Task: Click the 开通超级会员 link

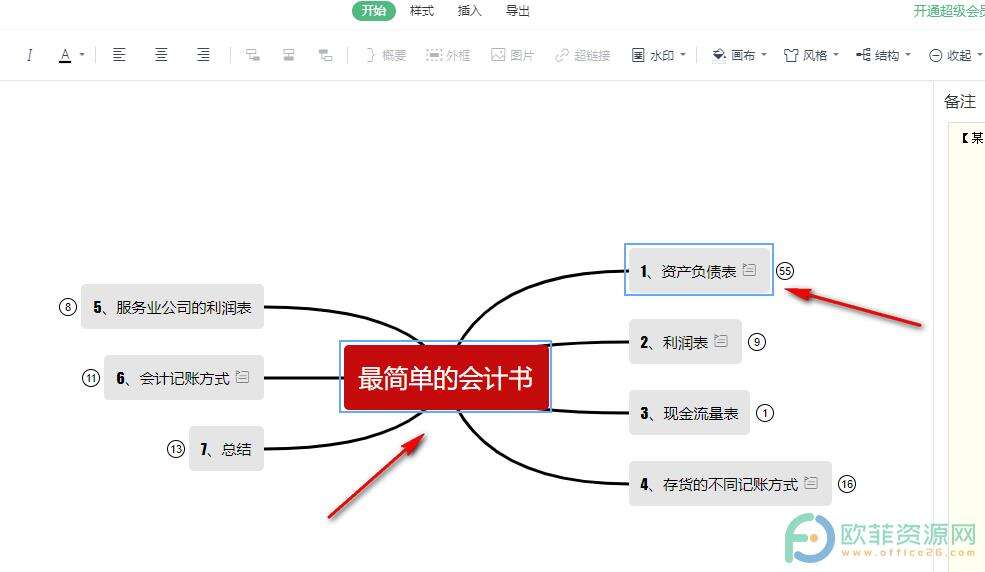Action: pos(949,11)
